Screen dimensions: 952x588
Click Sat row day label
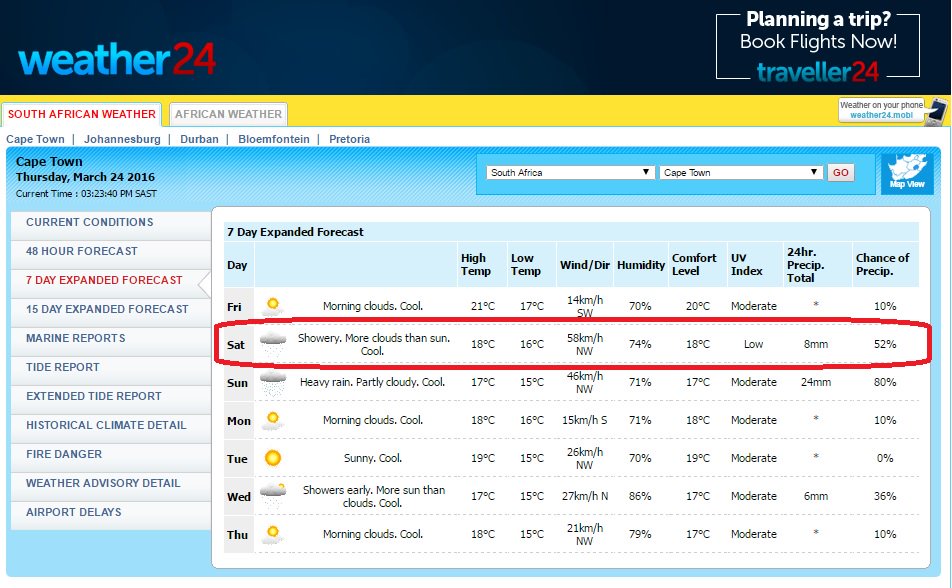click(236, 345)
